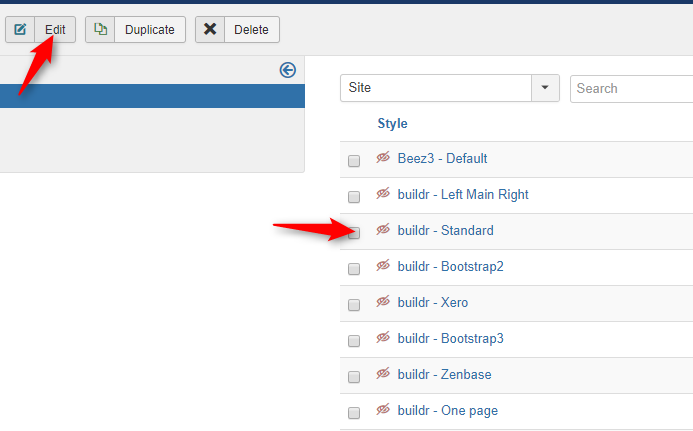The image size is (693, 431).
Task: Sort by the Style column header
Action: pyautogui.click(x=392, y=123)
